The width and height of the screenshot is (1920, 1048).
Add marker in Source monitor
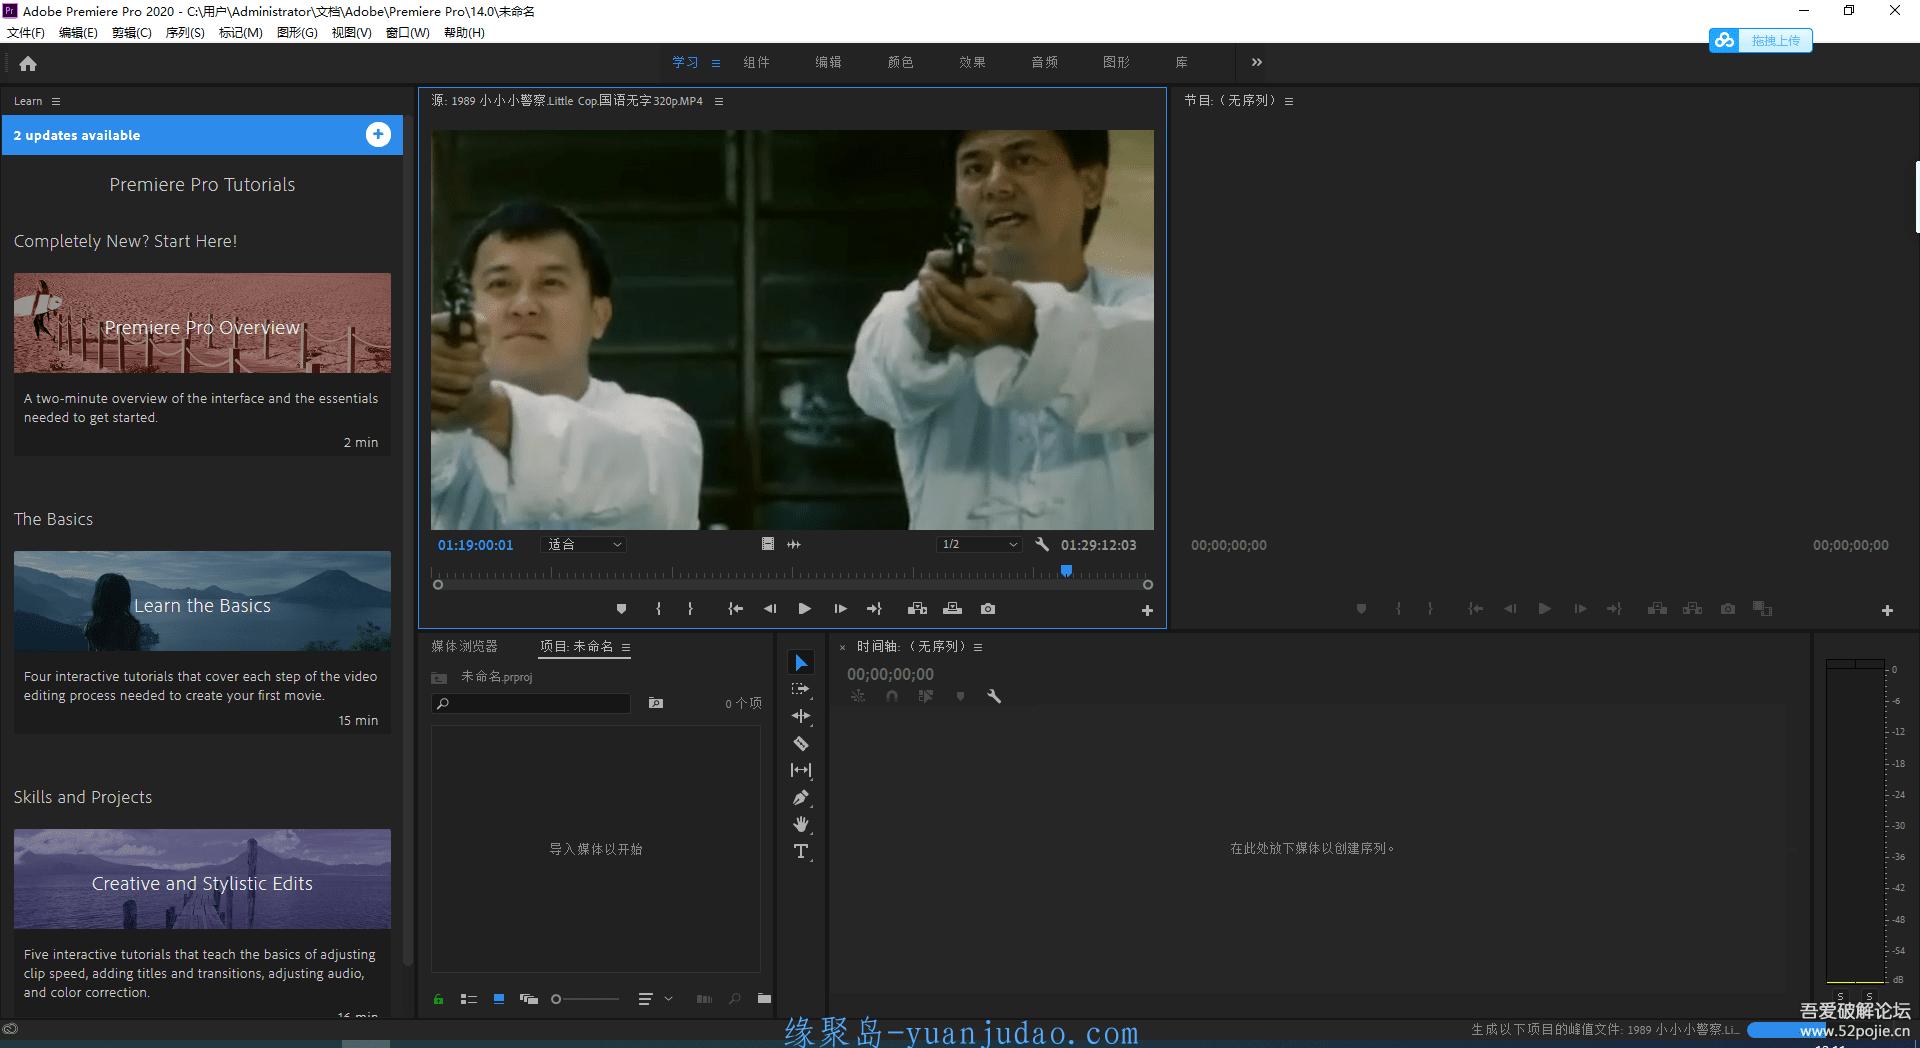[621, 609]
